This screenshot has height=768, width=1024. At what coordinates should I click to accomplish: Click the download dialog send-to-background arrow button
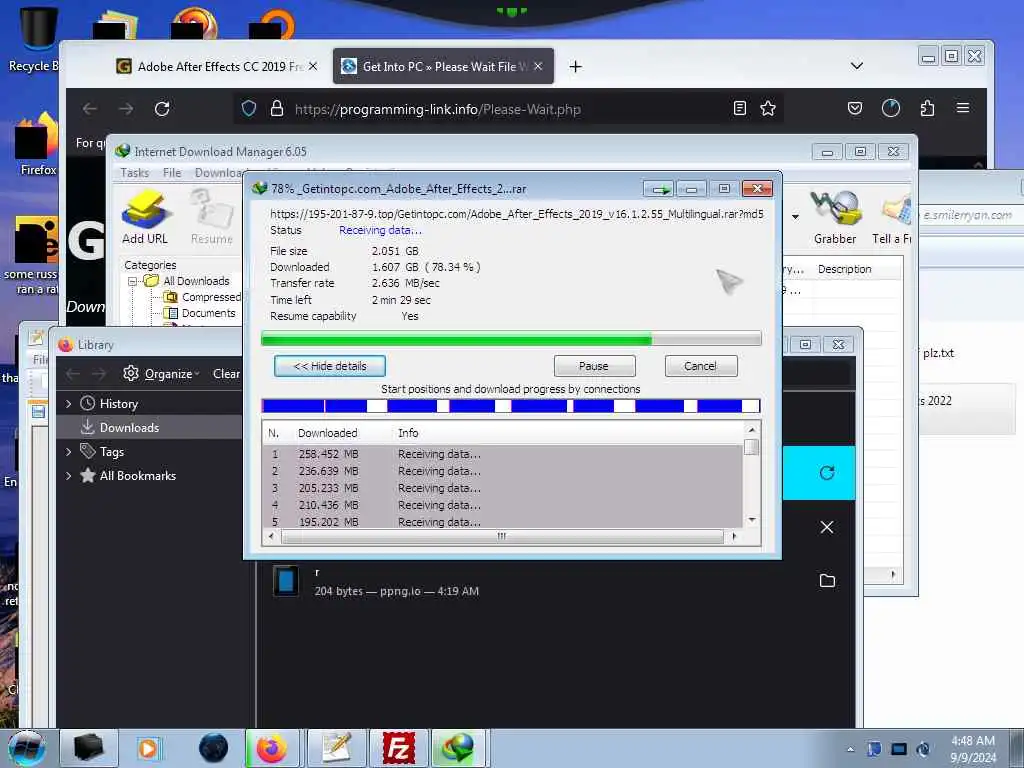pos(658,189)
